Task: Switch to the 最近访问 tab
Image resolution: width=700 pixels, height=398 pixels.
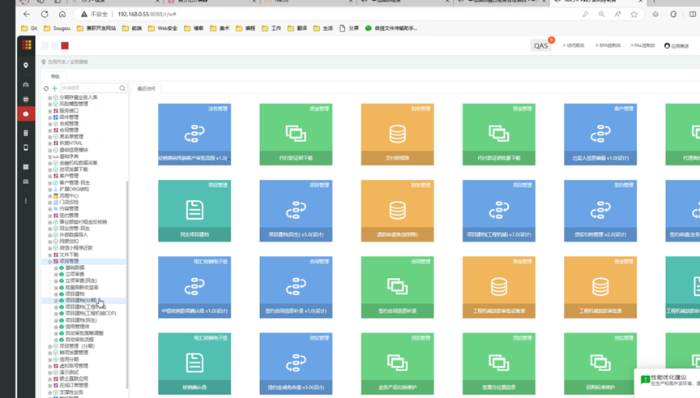Action: [146, 88]
